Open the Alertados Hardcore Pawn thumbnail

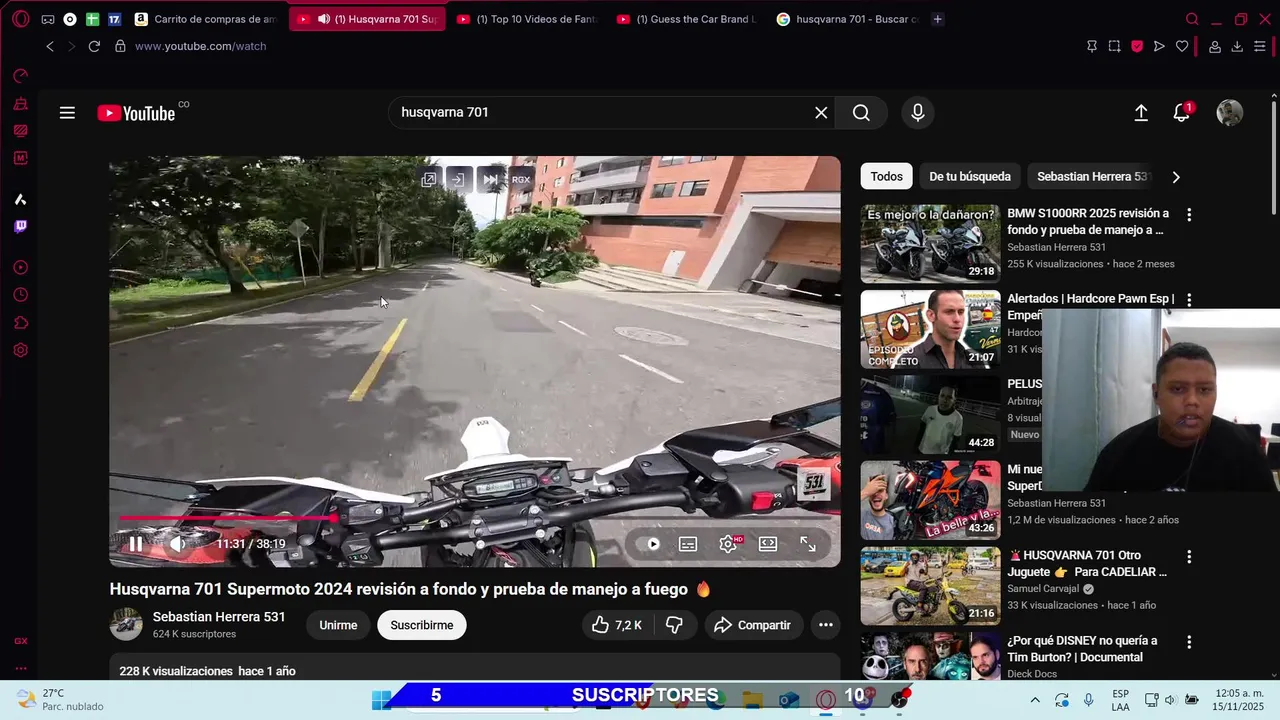(930, 329)
